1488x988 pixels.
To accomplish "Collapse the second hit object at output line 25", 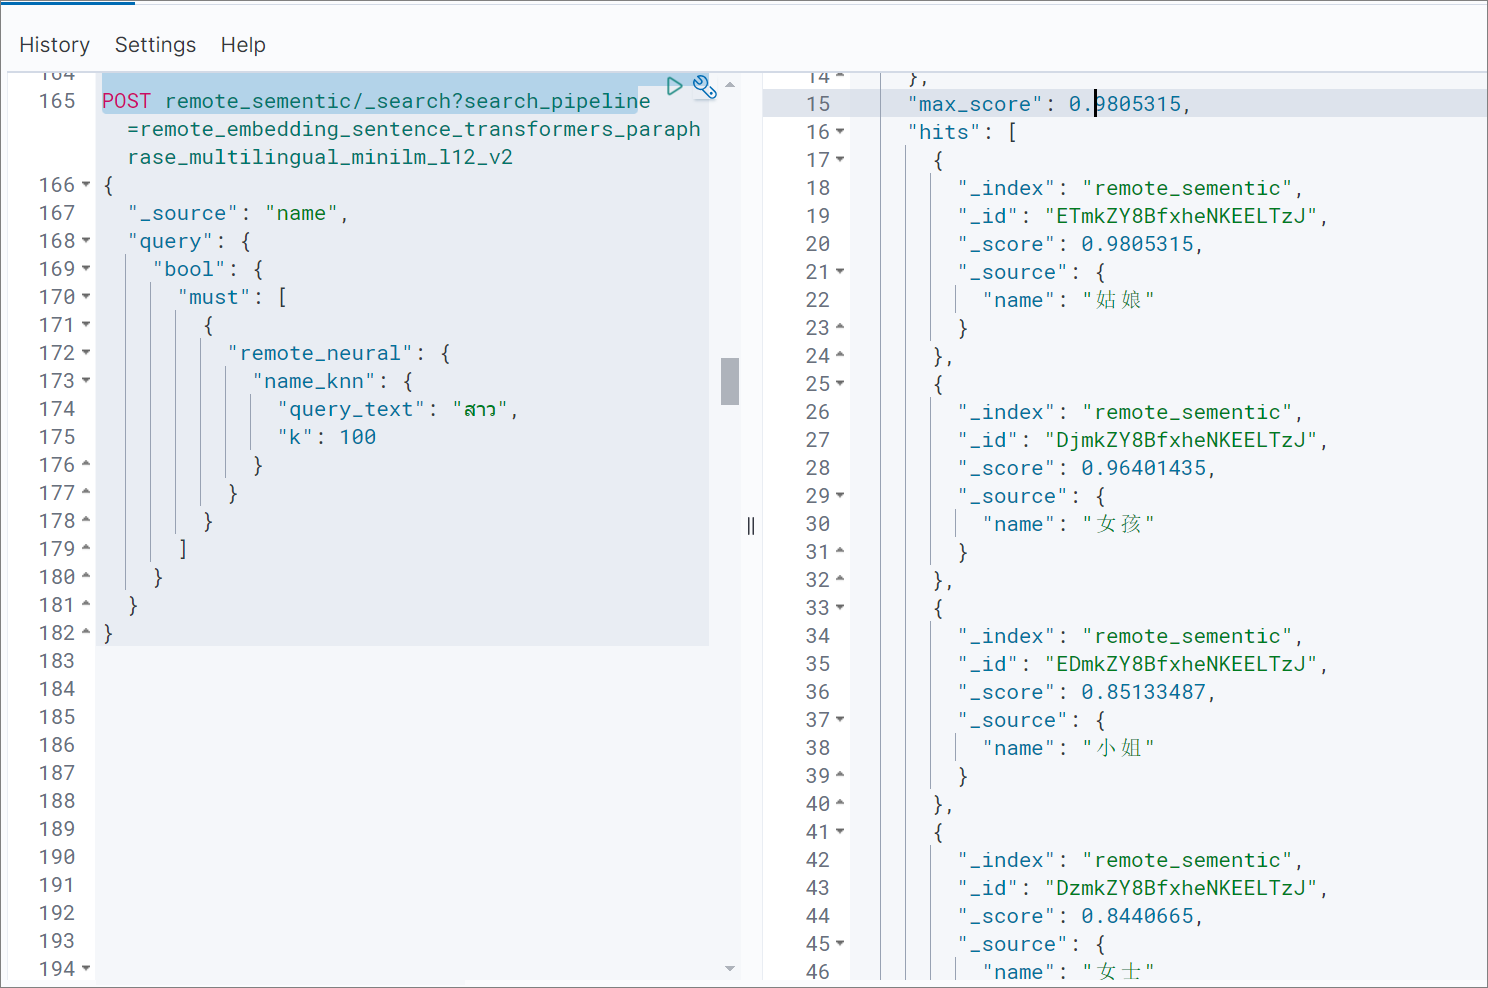I will 840,384.
